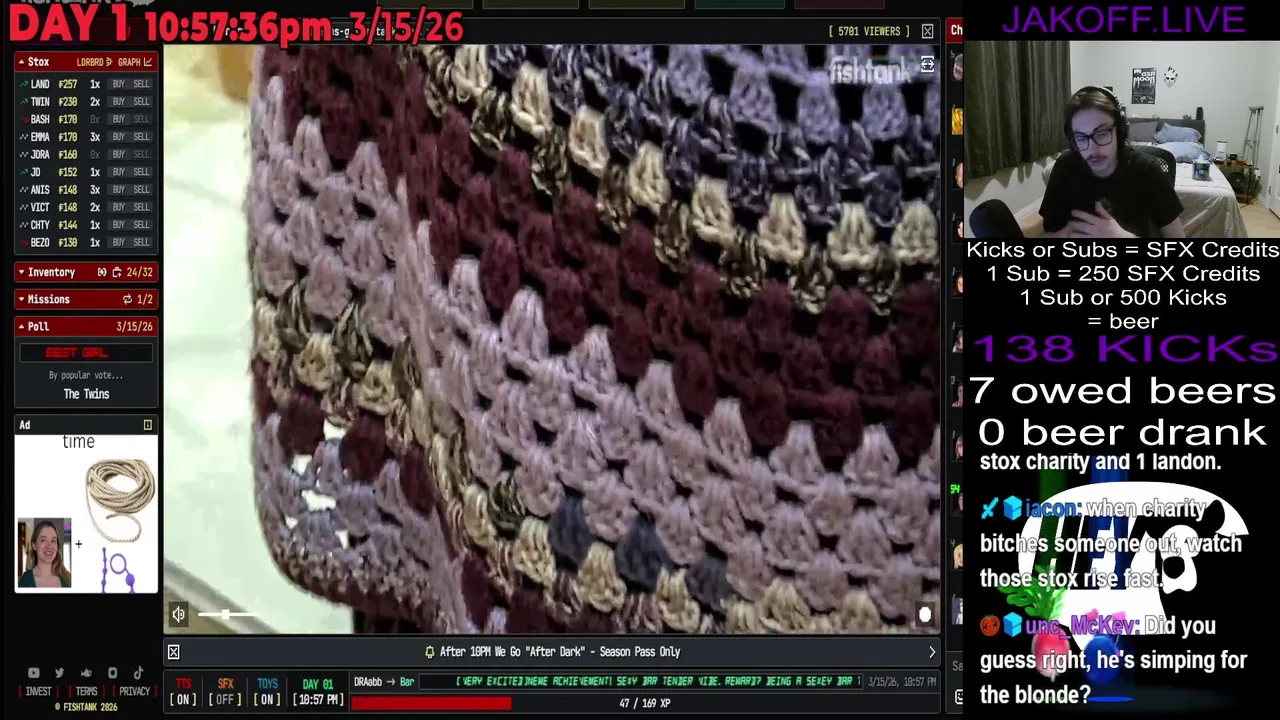Screen dimensions: 1280x720
Task: Sell LAND stock
Action: pos(141,84)
